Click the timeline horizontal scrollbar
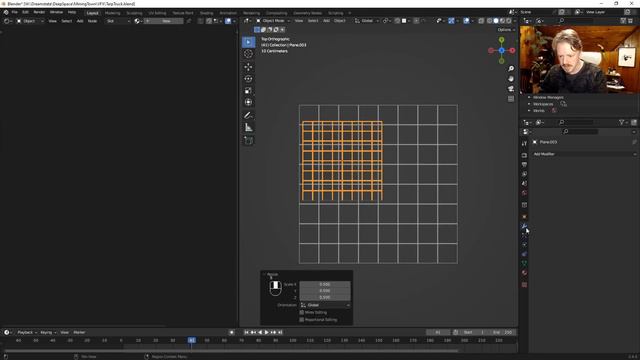 click(x=231, y=350)
